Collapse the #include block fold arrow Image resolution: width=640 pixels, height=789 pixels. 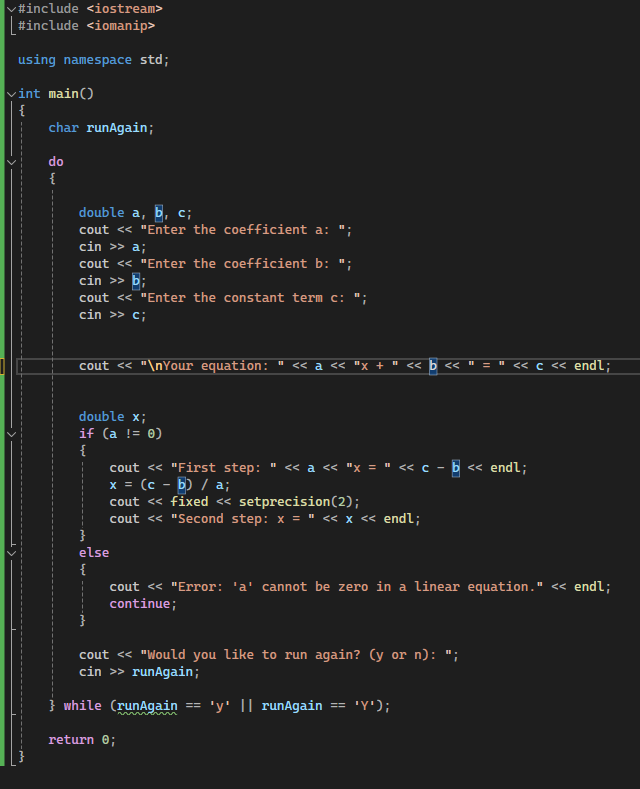[x=12, y=9]
